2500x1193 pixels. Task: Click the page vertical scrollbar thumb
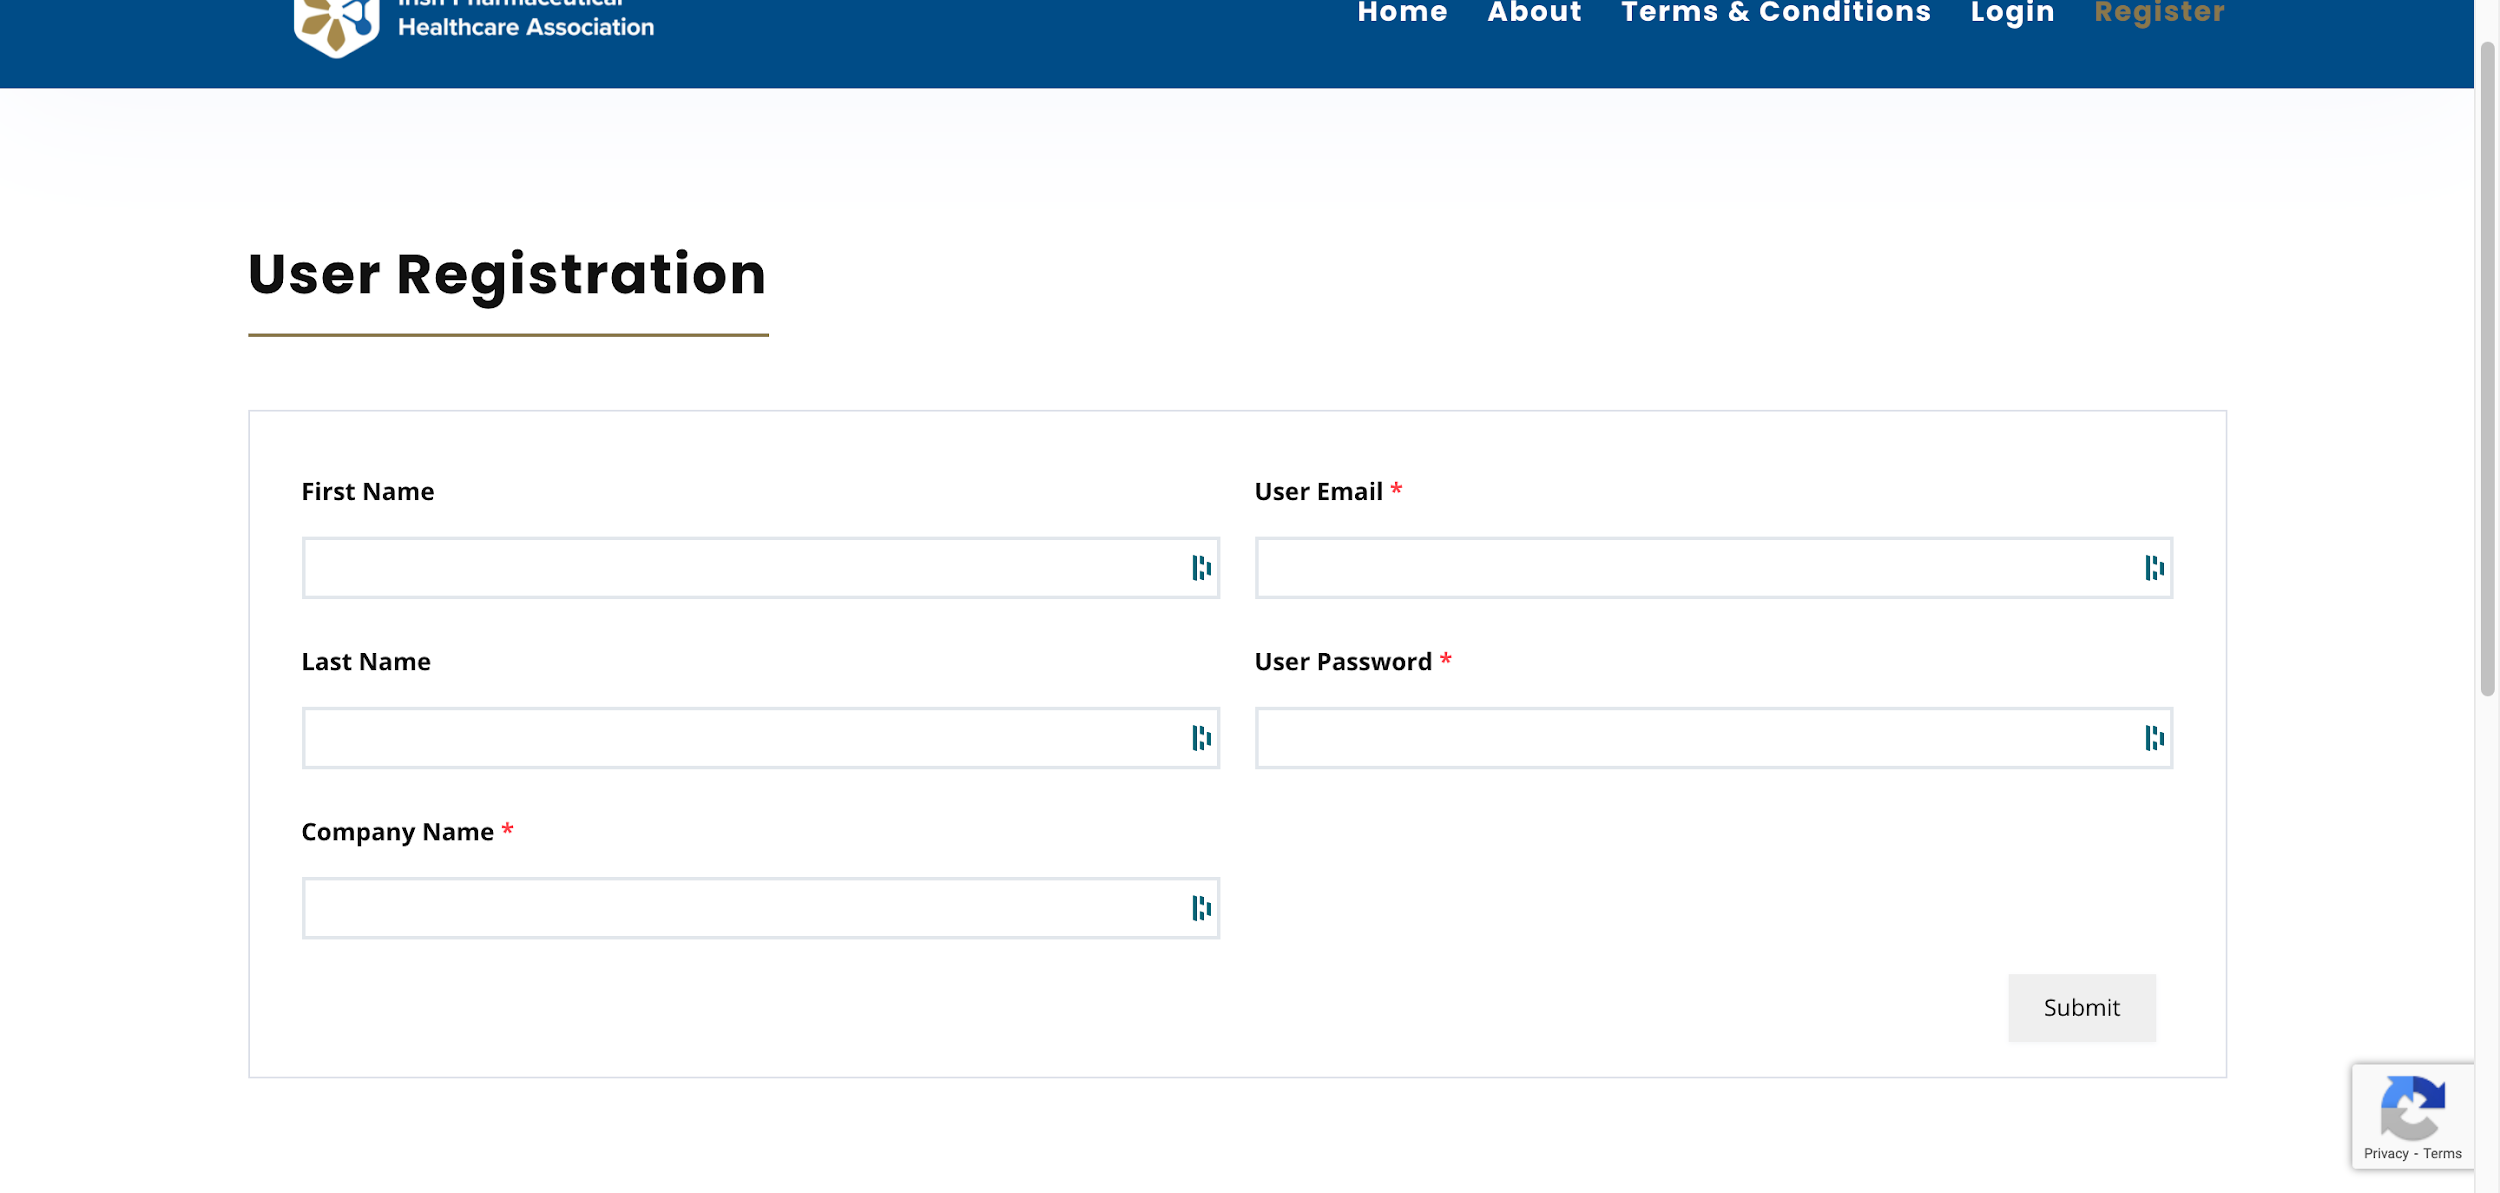coord(2487,370)
